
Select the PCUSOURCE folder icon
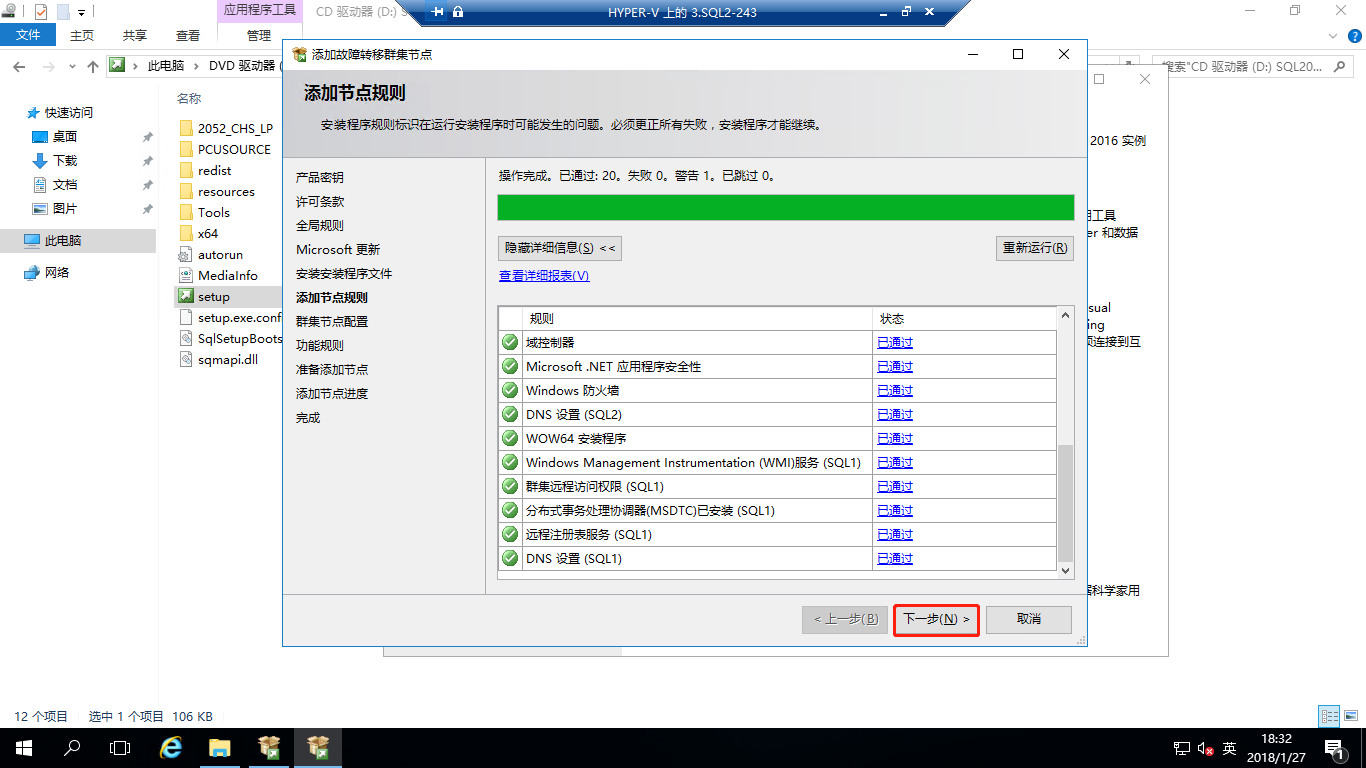pyautogui.click(x=186, y=149)
